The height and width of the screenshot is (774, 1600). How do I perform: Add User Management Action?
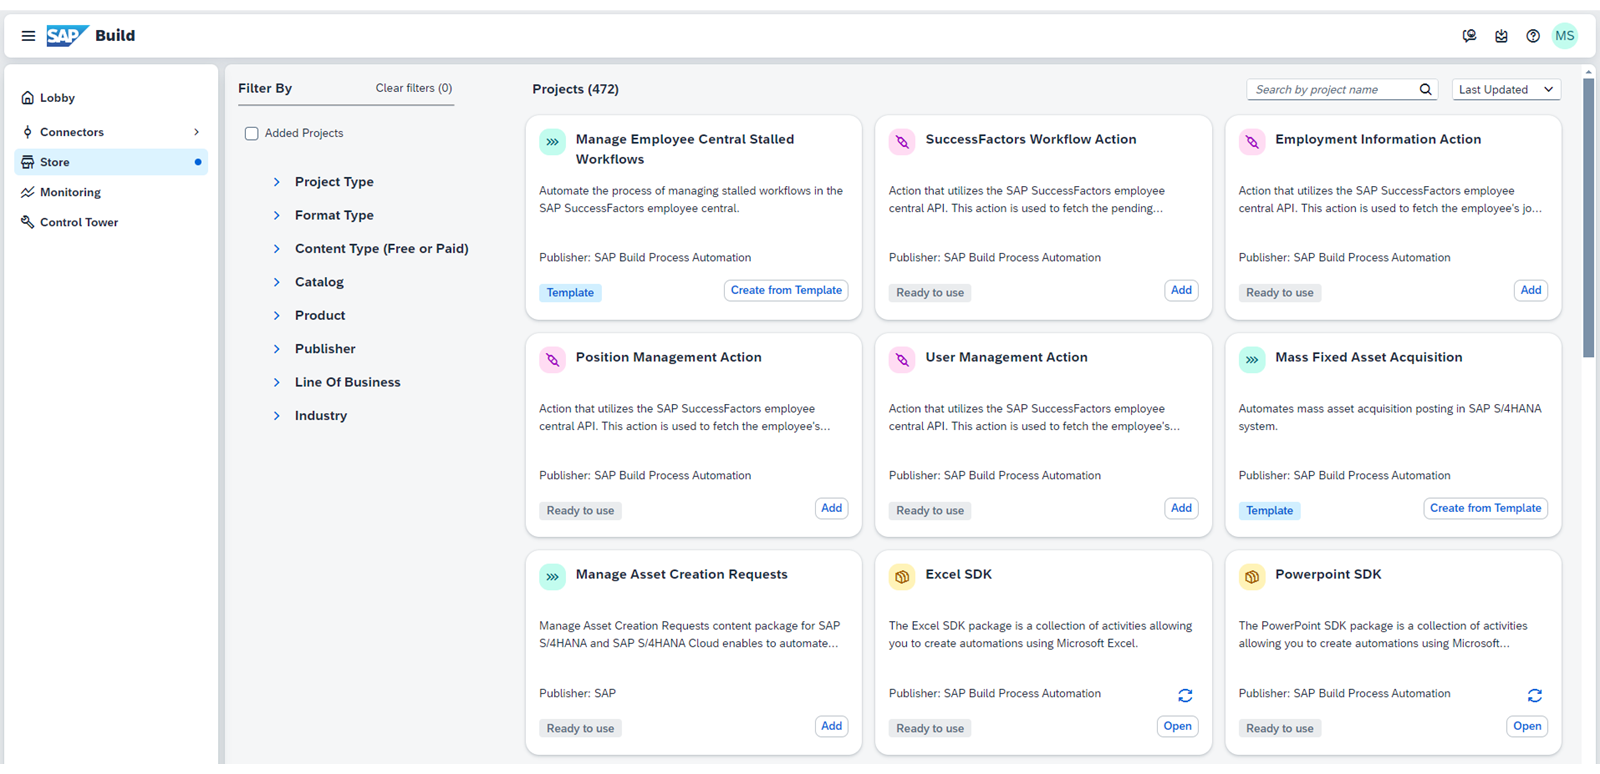pos(1181,508)
